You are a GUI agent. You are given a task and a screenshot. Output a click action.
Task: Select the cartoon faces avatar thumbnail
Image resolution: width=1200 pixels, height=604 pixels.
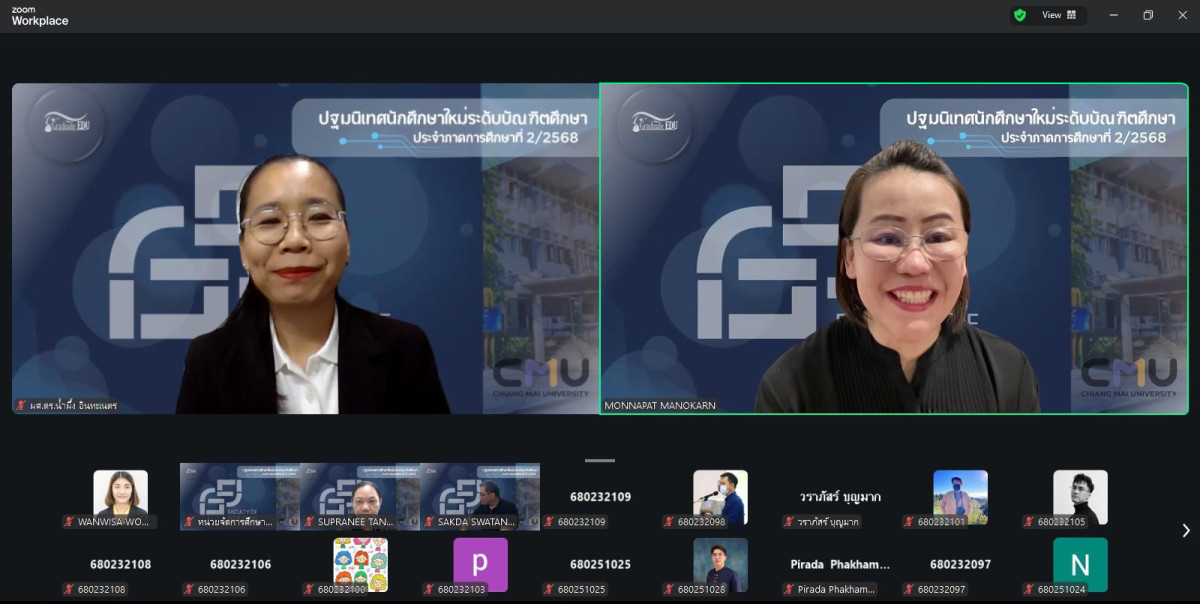pyautogui.click(x=360, y=564)
